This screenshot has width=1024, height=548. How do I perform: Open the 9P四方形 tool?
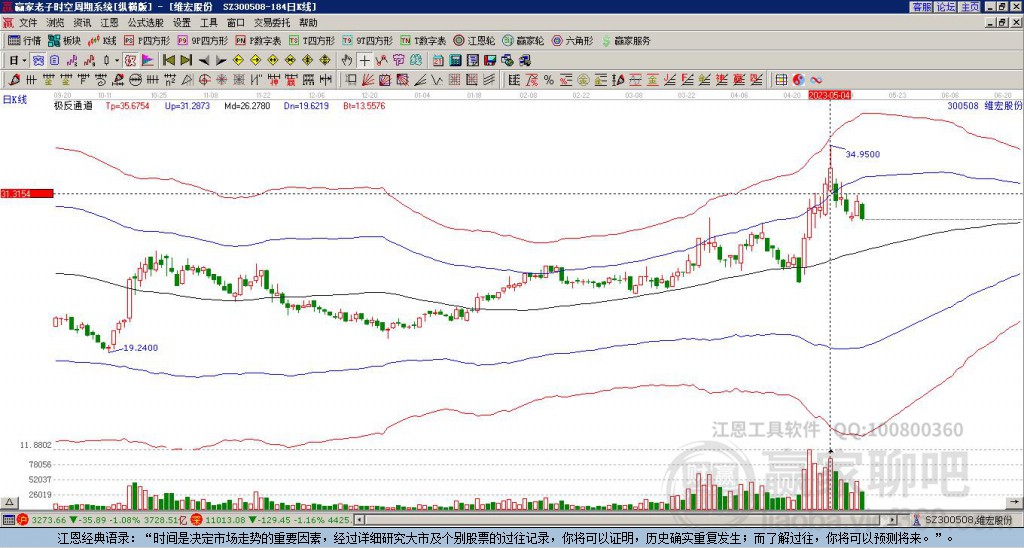(x=203, y=40)
